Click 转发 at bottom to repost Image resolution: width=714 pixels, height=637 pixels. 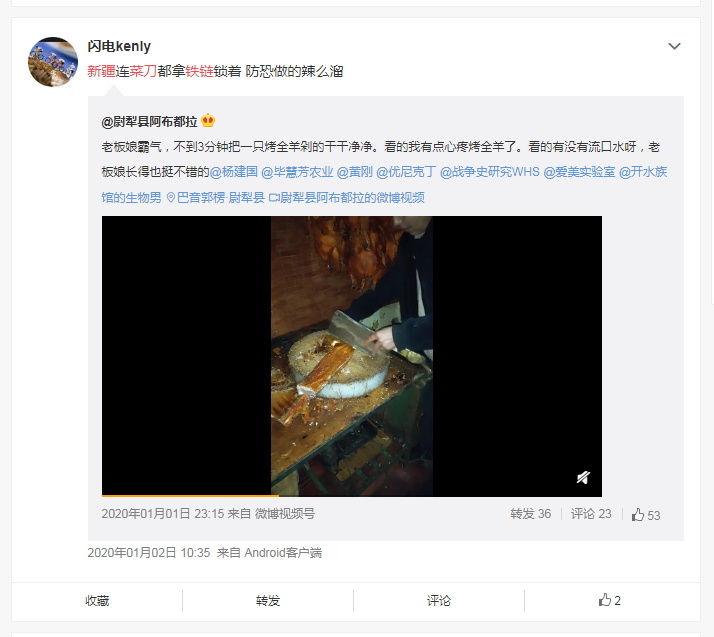(268, 601)
